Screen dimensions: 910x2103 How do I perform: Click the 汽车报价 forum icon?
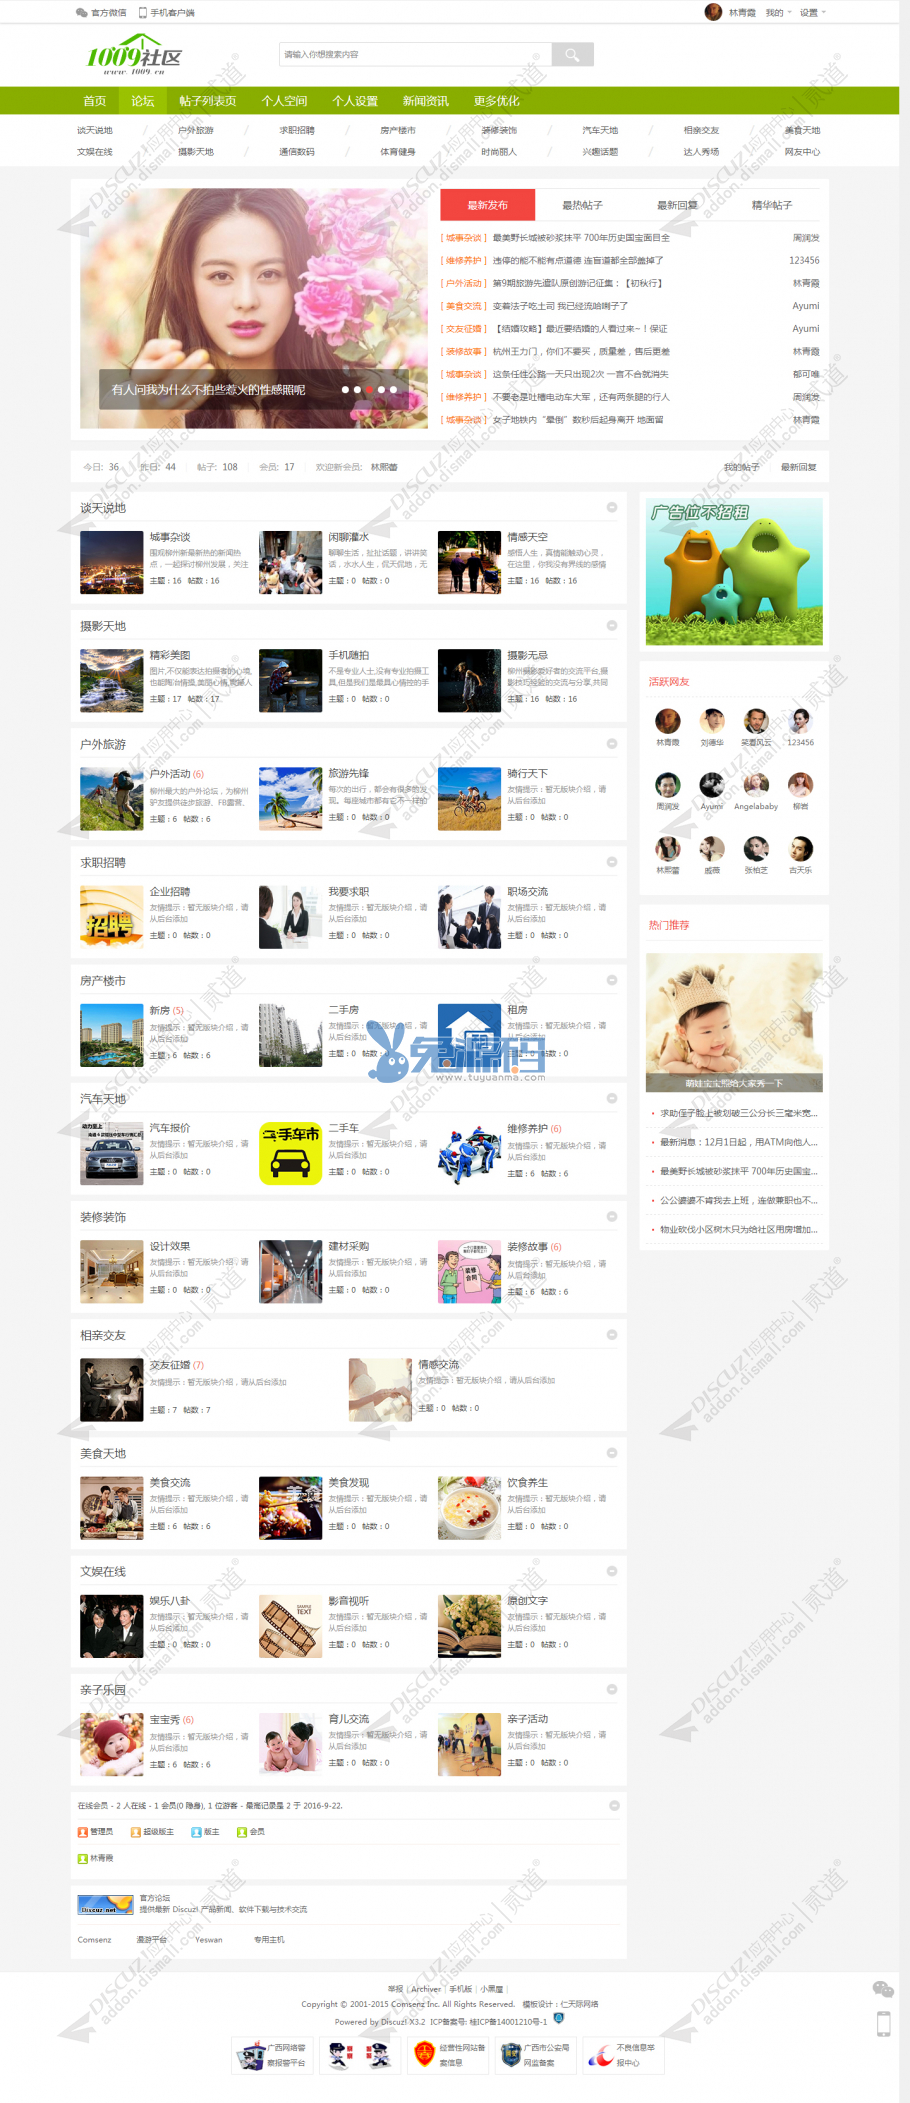pyautogui.click(x=111, y=1153)
